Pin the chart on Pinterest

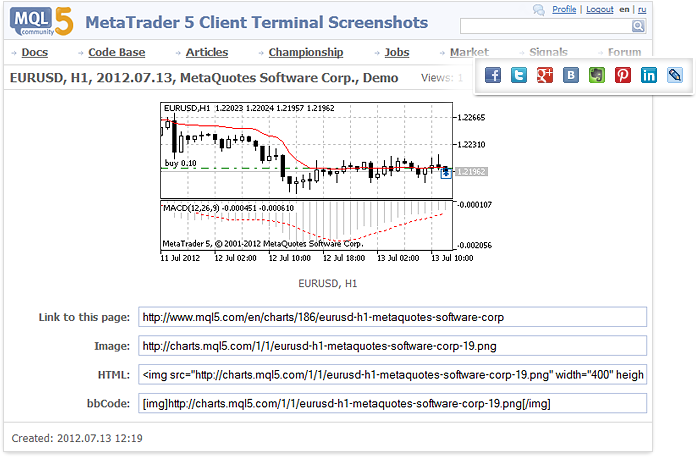pyautogui.click(x=623, y=75)
